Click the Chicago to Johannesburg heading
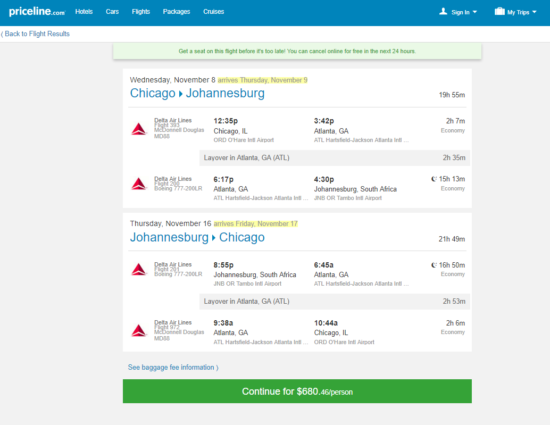The height and width of the screenshot is (425, 550). [197, 93]
